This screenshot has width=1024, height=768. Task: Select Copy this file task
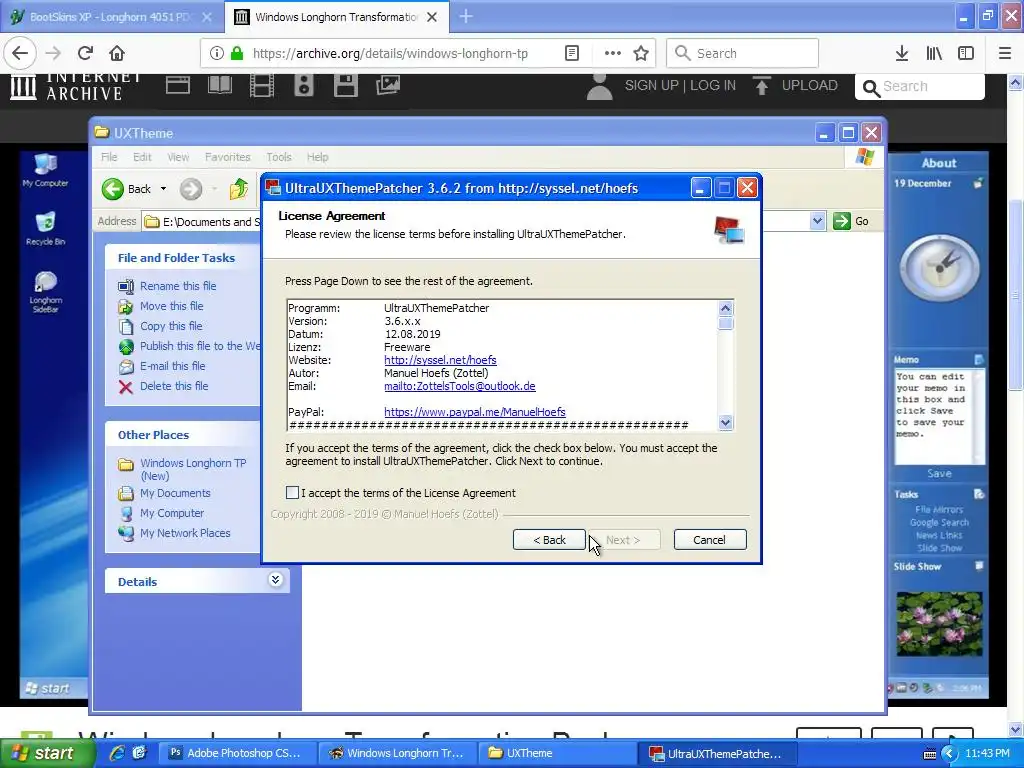[171, 326]
